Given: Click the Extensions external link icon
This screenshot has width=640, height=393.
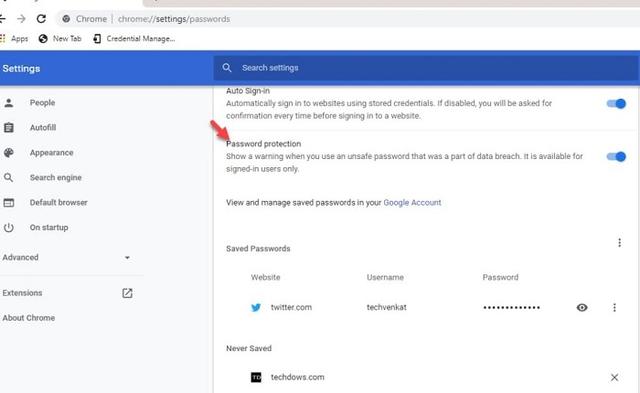Looking at the screenshot, I should tap(127, 293).
